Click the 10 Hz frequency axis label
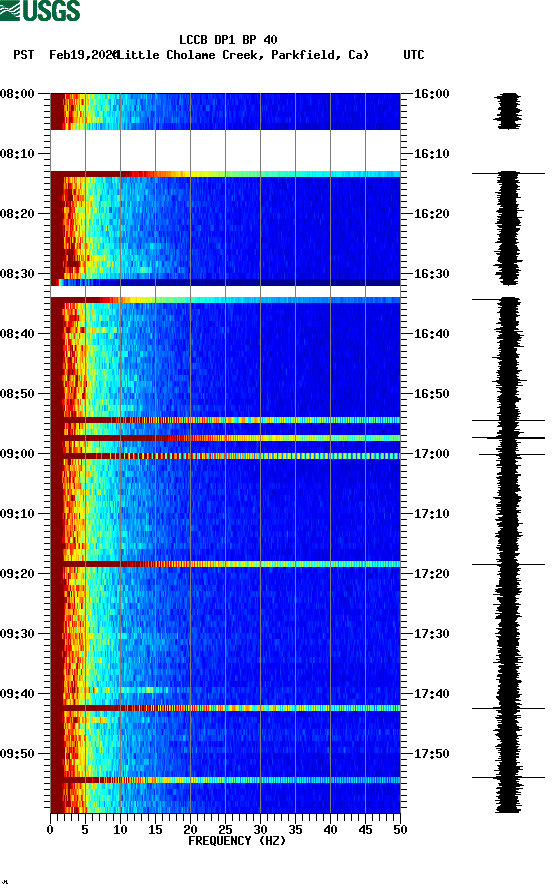Image resolution: width=552 pixels, height=893 pixels. point(120,830)
